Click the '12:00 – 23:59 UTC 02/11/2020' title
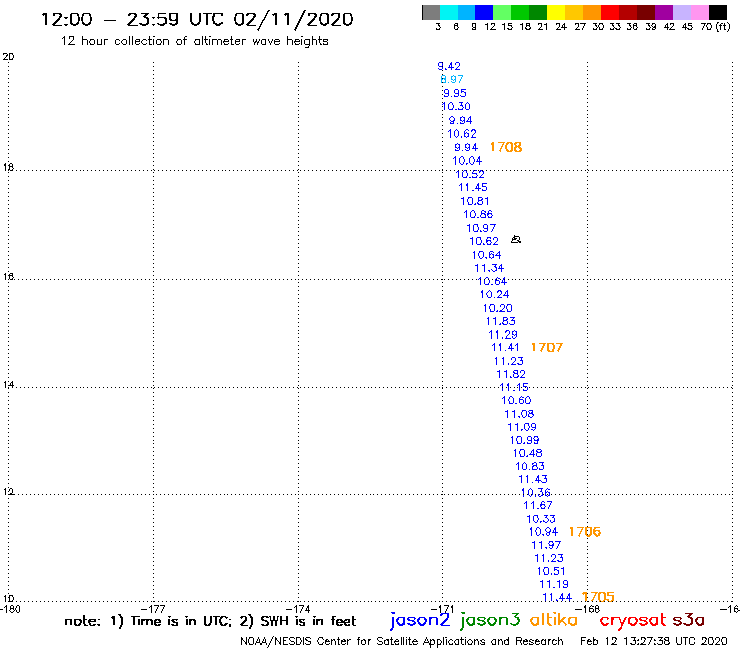 click(197, 19)
